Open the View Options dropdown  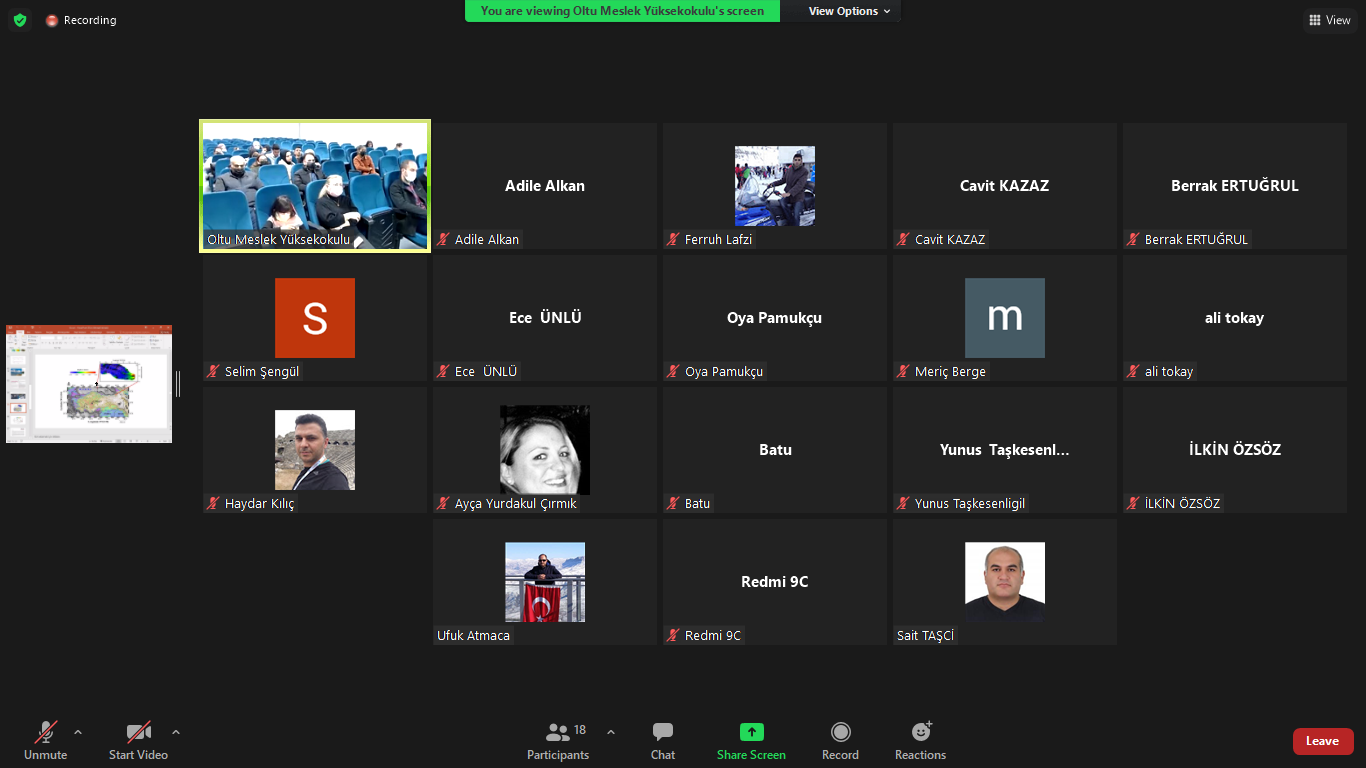849,11
